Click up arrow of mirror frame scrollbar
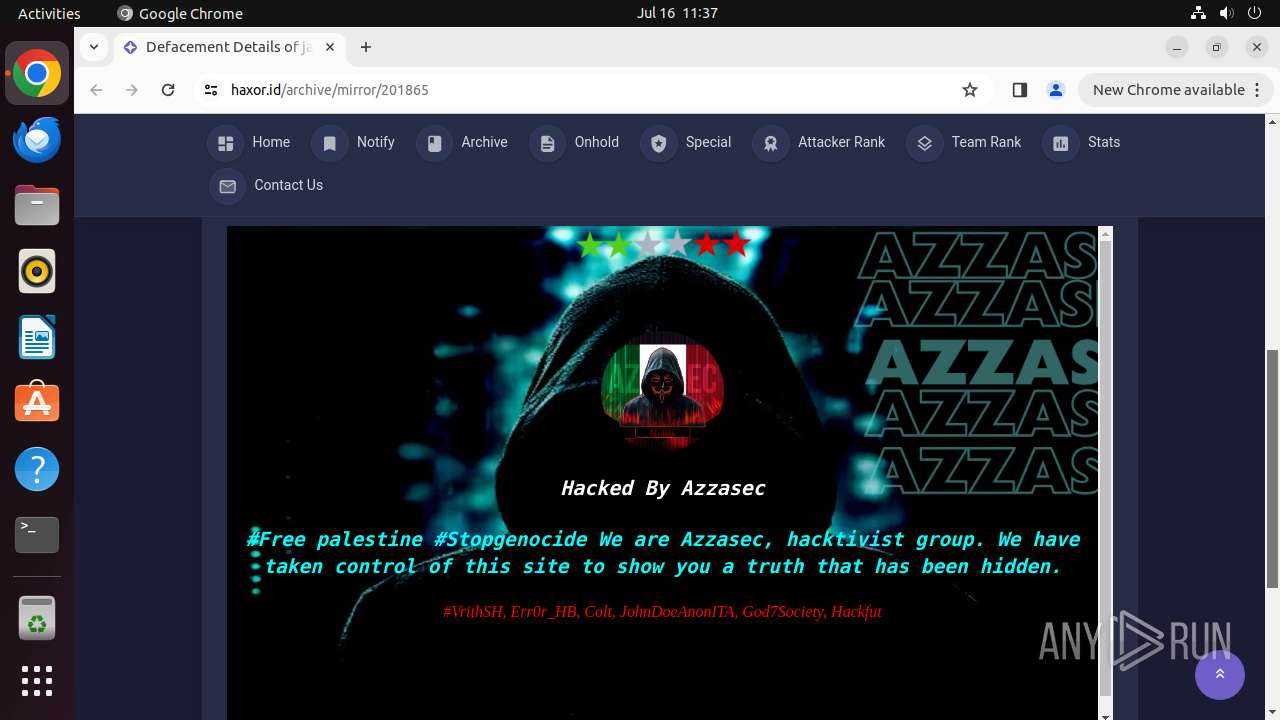This screenshot has height=720, width=1280. [x=1105, y=234]
